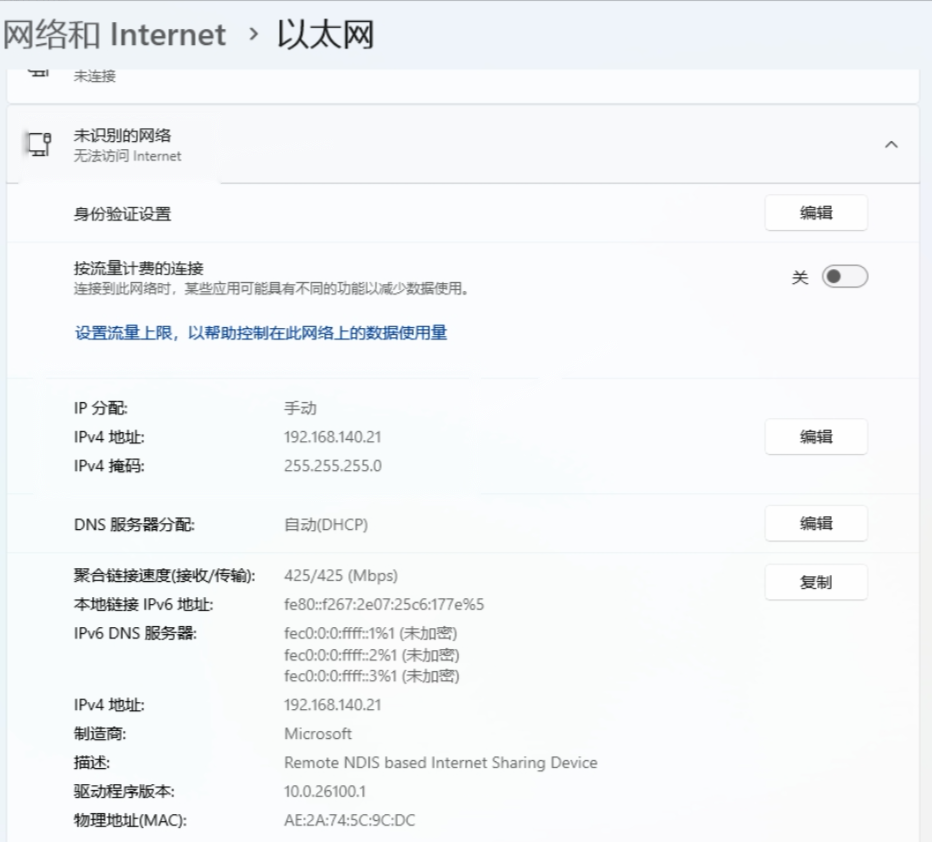Click the 按流量计费的连接 label
This screenshot has width=932, height=842.
pos(138,269)
